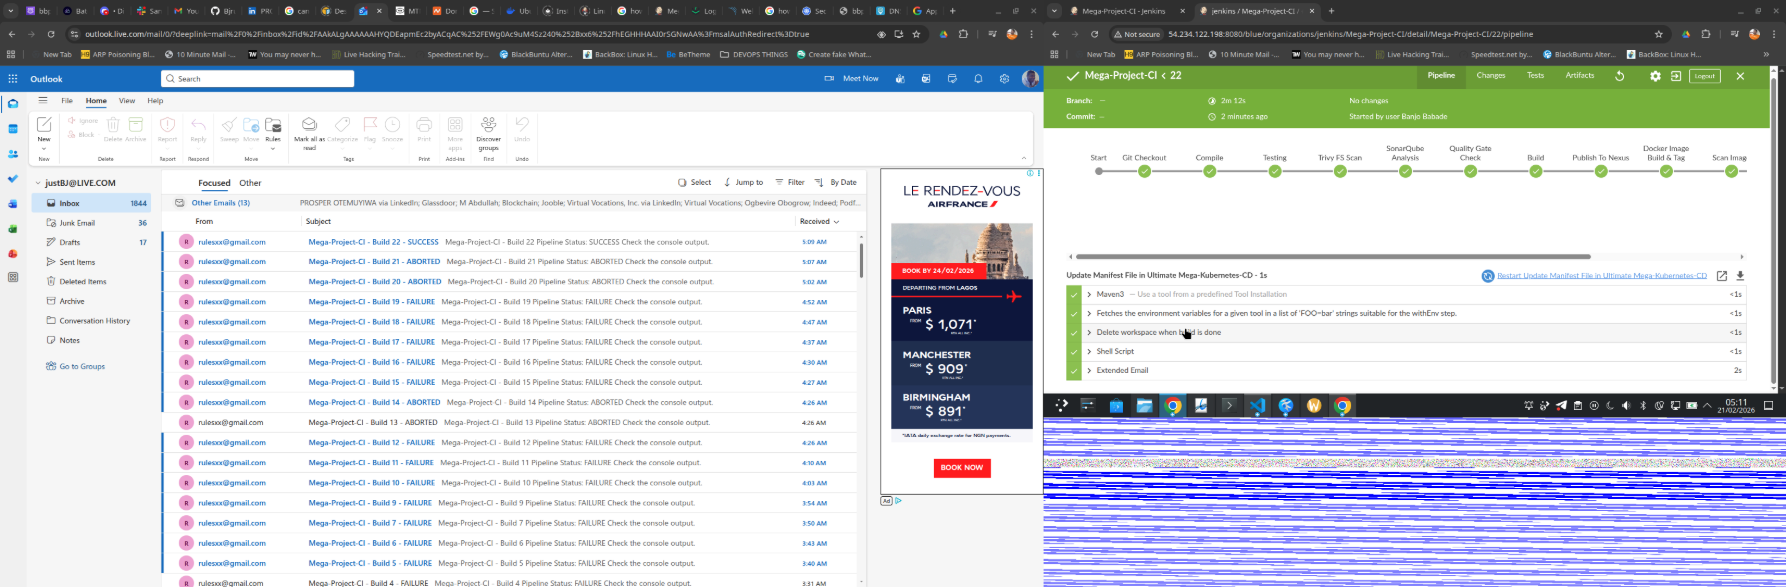
Task: Open Outlook settings gear icon
Action: pos(1004,78)
